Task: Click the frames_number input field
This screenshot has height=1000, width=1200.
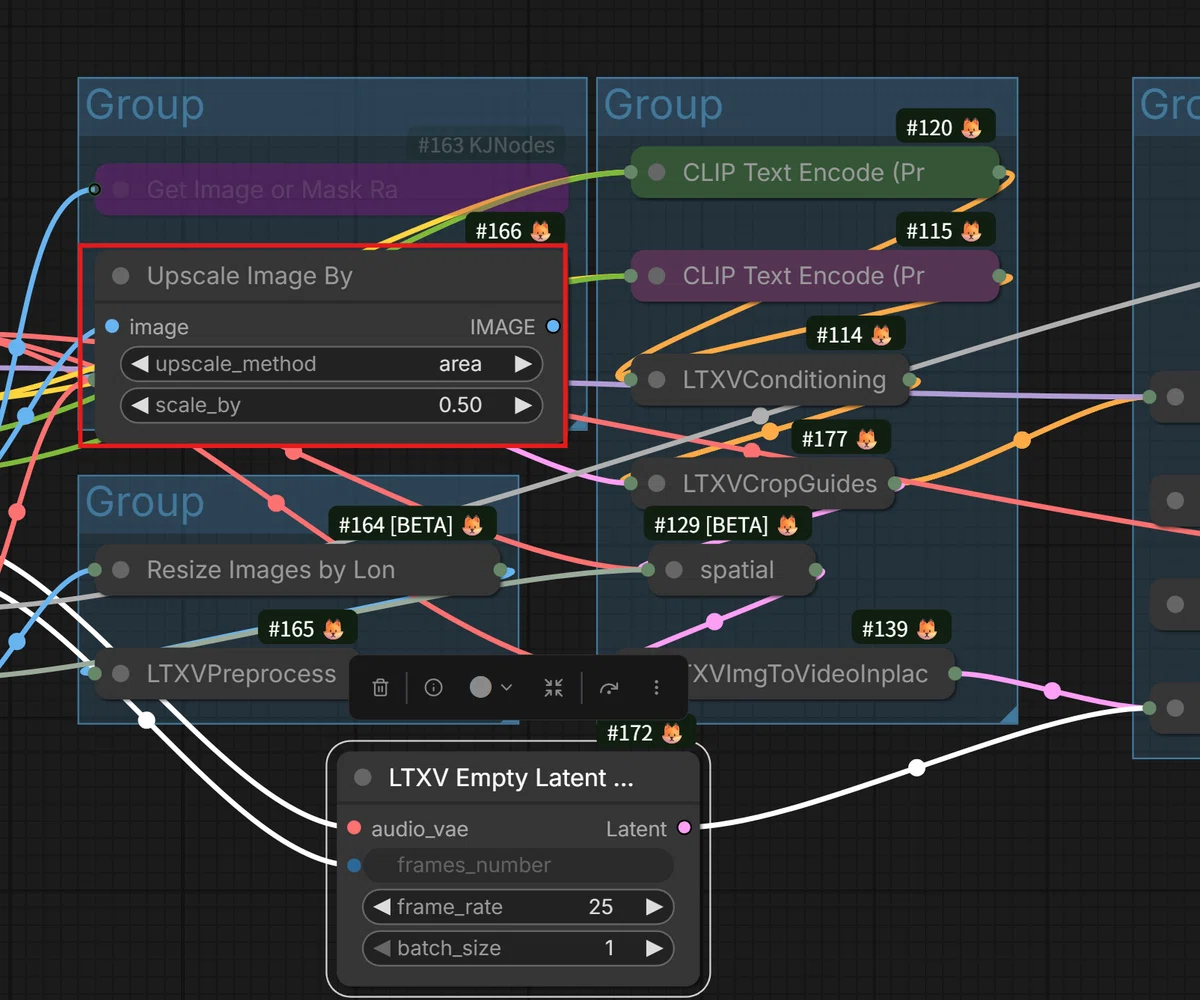Action: coord(518,865)
